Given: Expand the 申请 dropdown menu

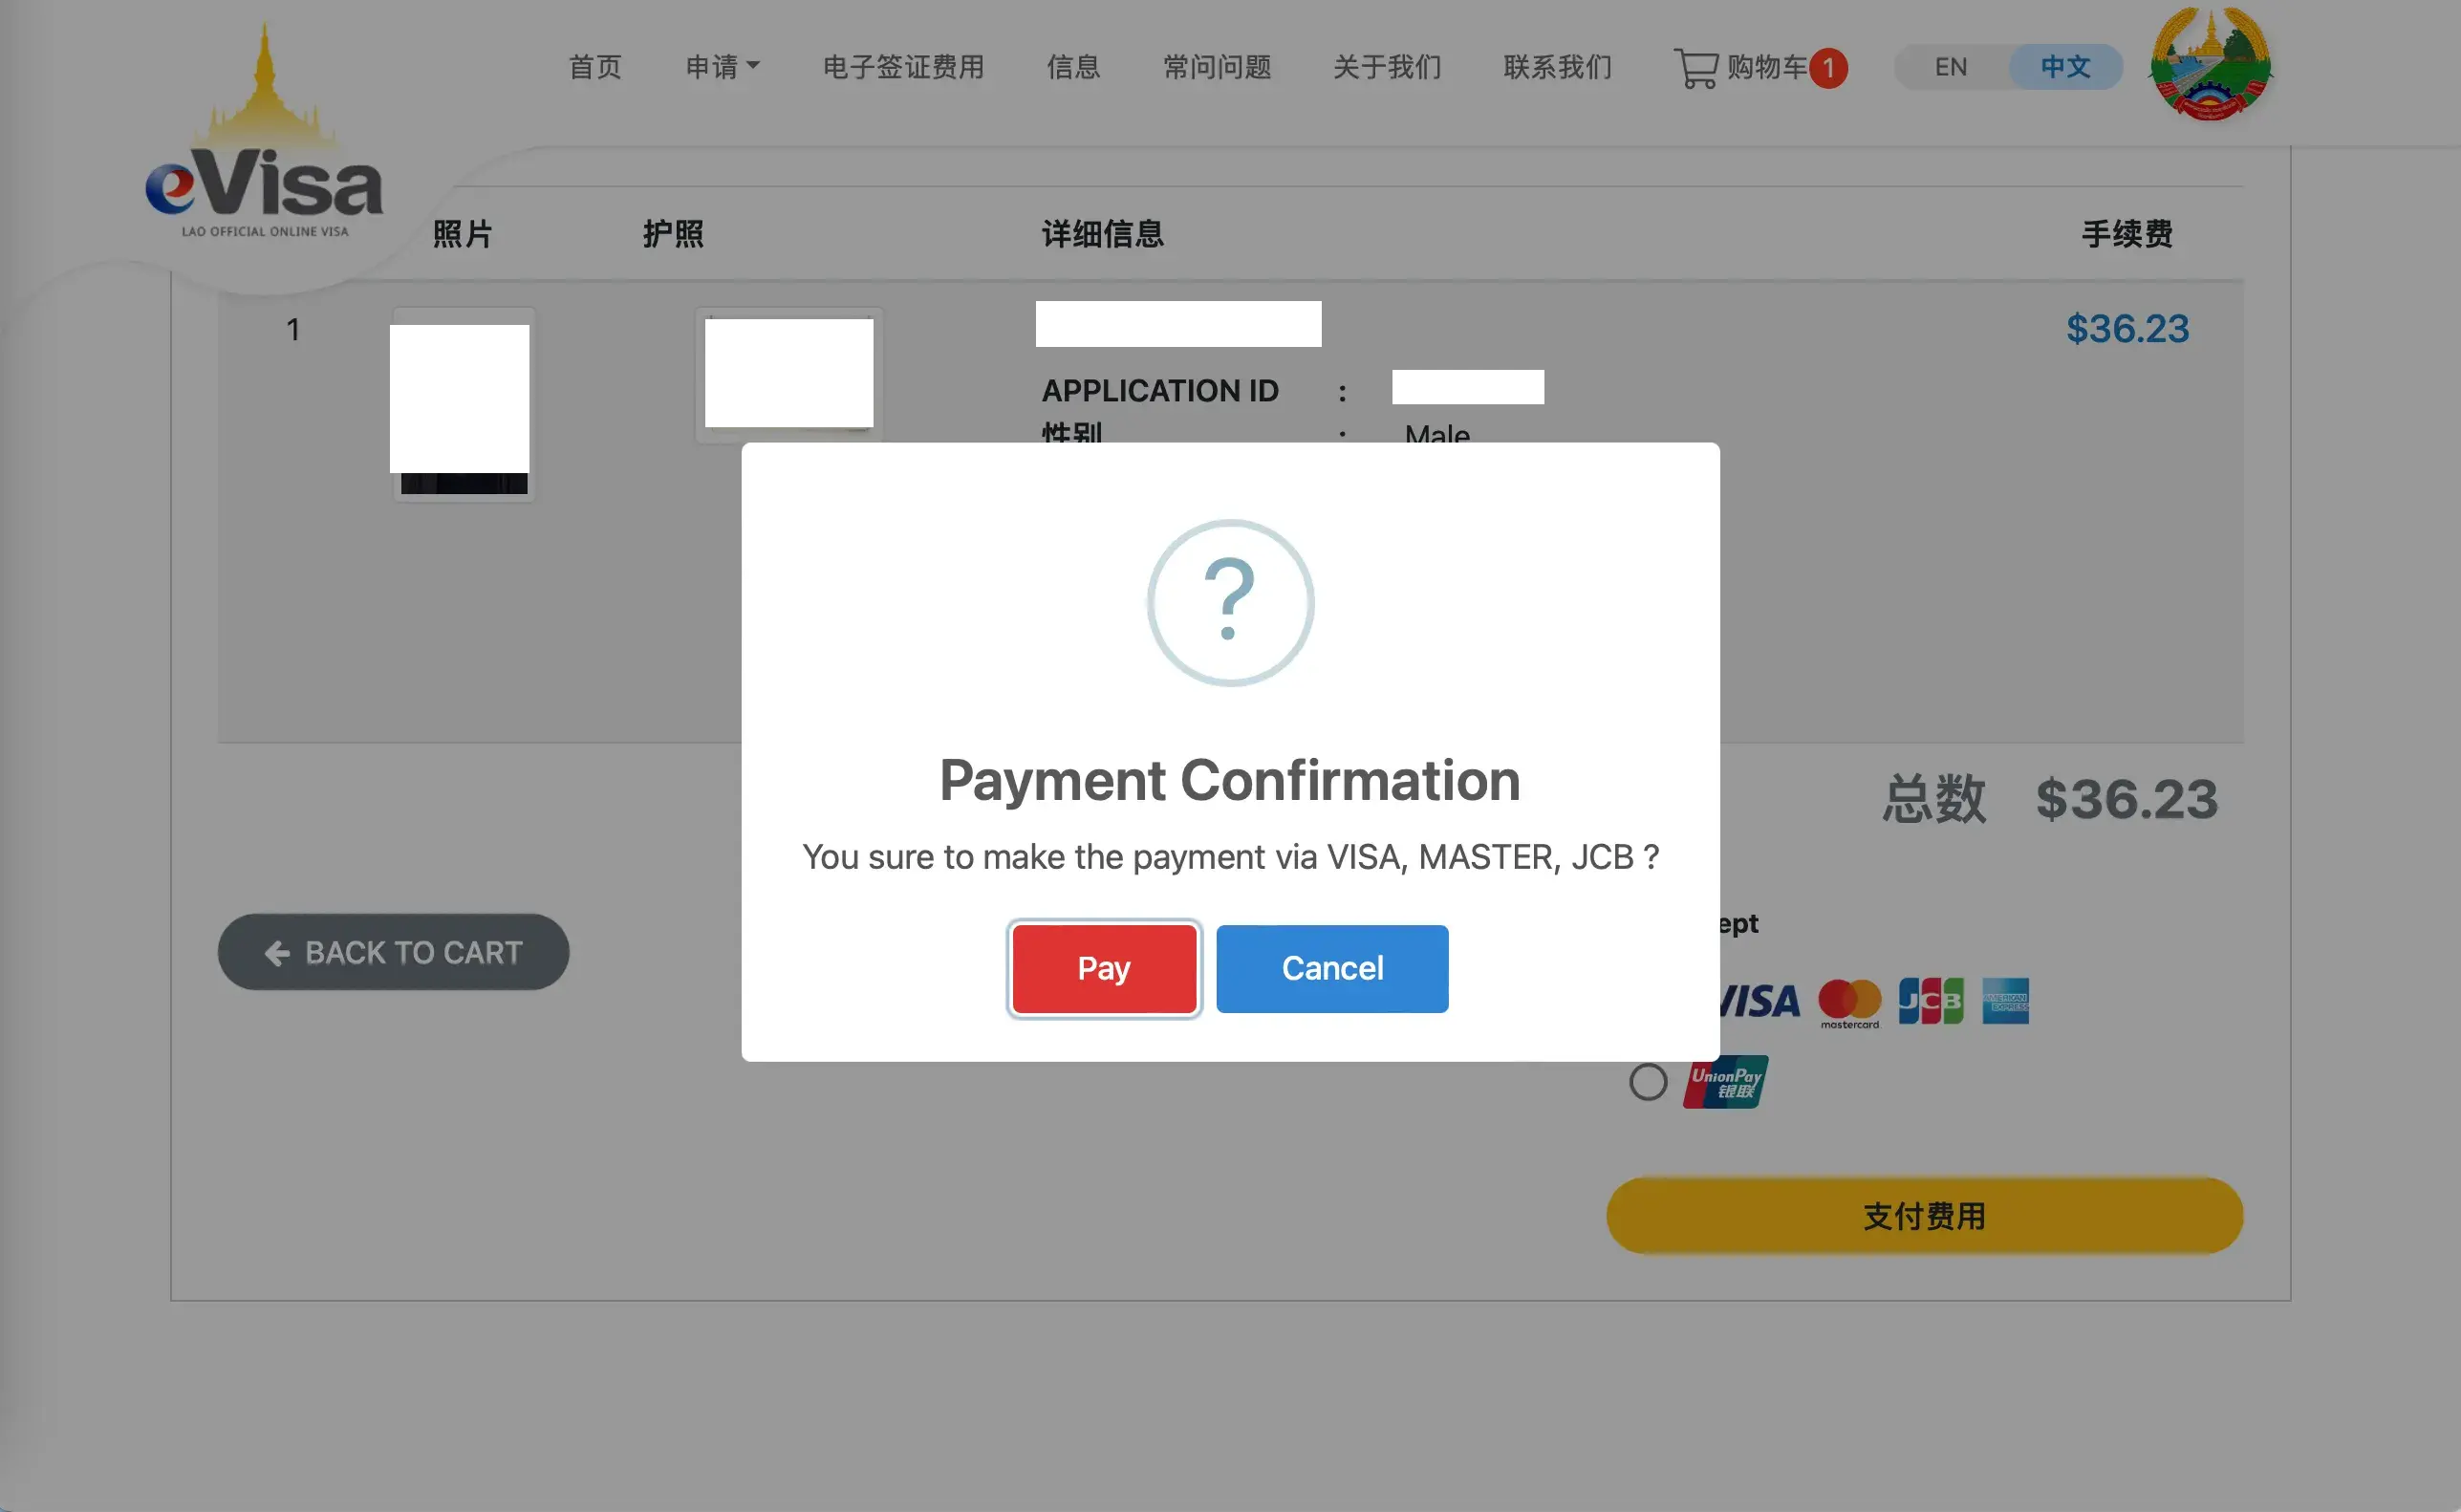Looking at the screenshot, I should click(721, 65).
